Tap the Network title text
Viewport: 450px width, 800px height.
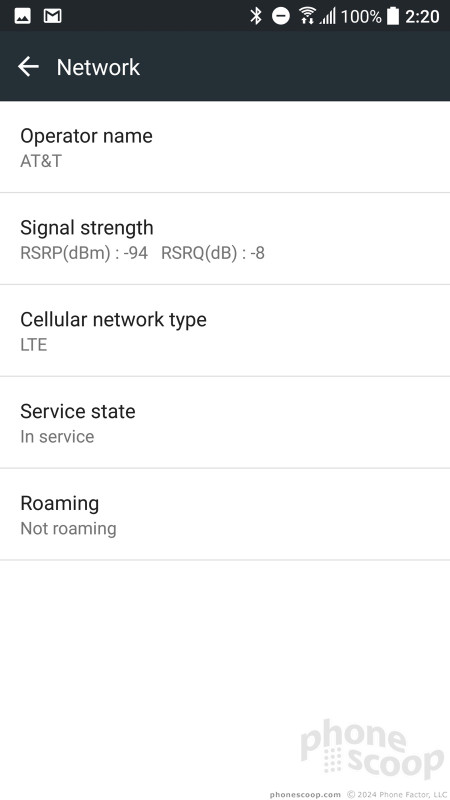98,67
